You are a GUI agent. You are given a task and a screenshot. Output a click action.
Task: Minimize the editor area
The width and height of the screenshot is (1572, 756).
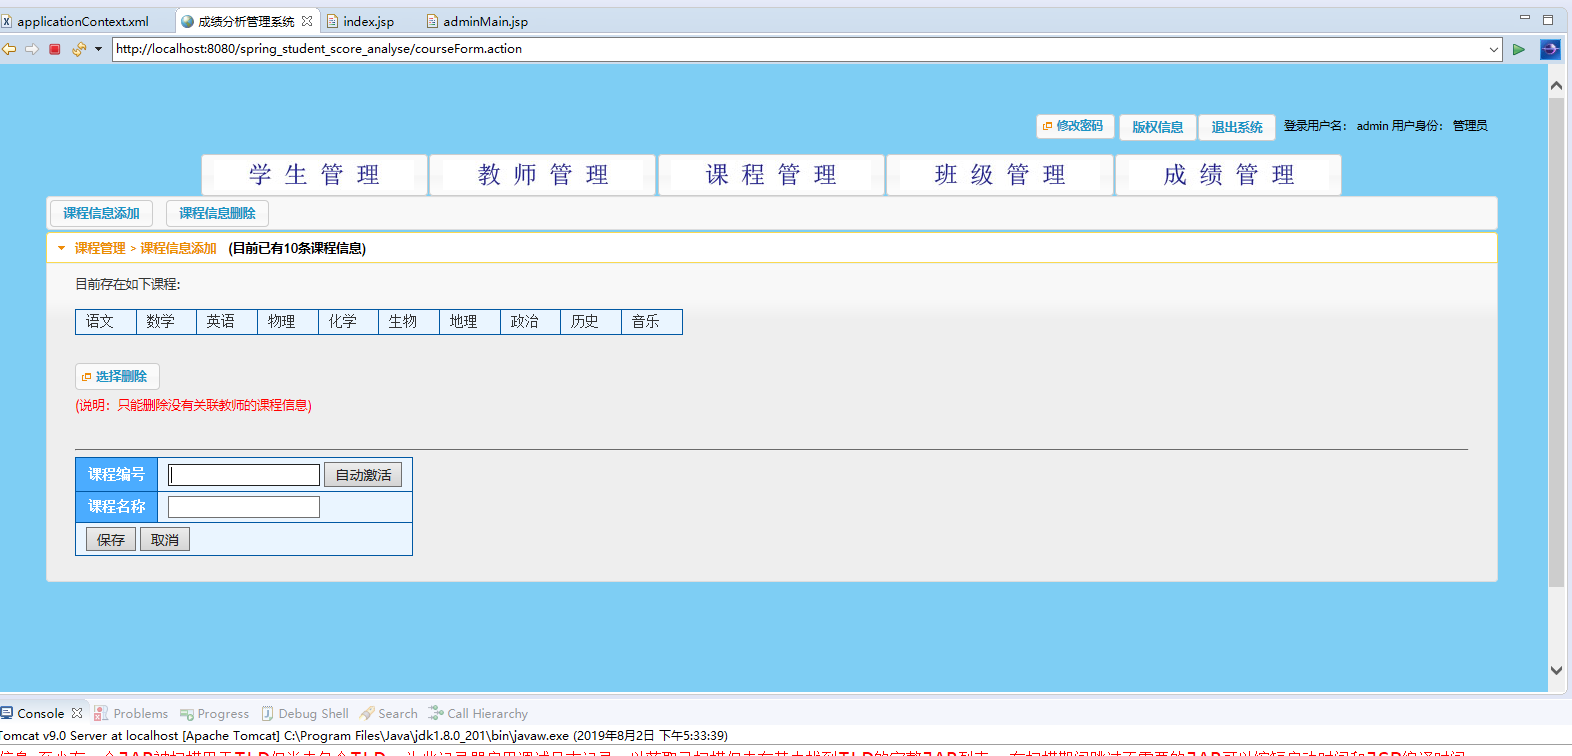pos(1525,18)
